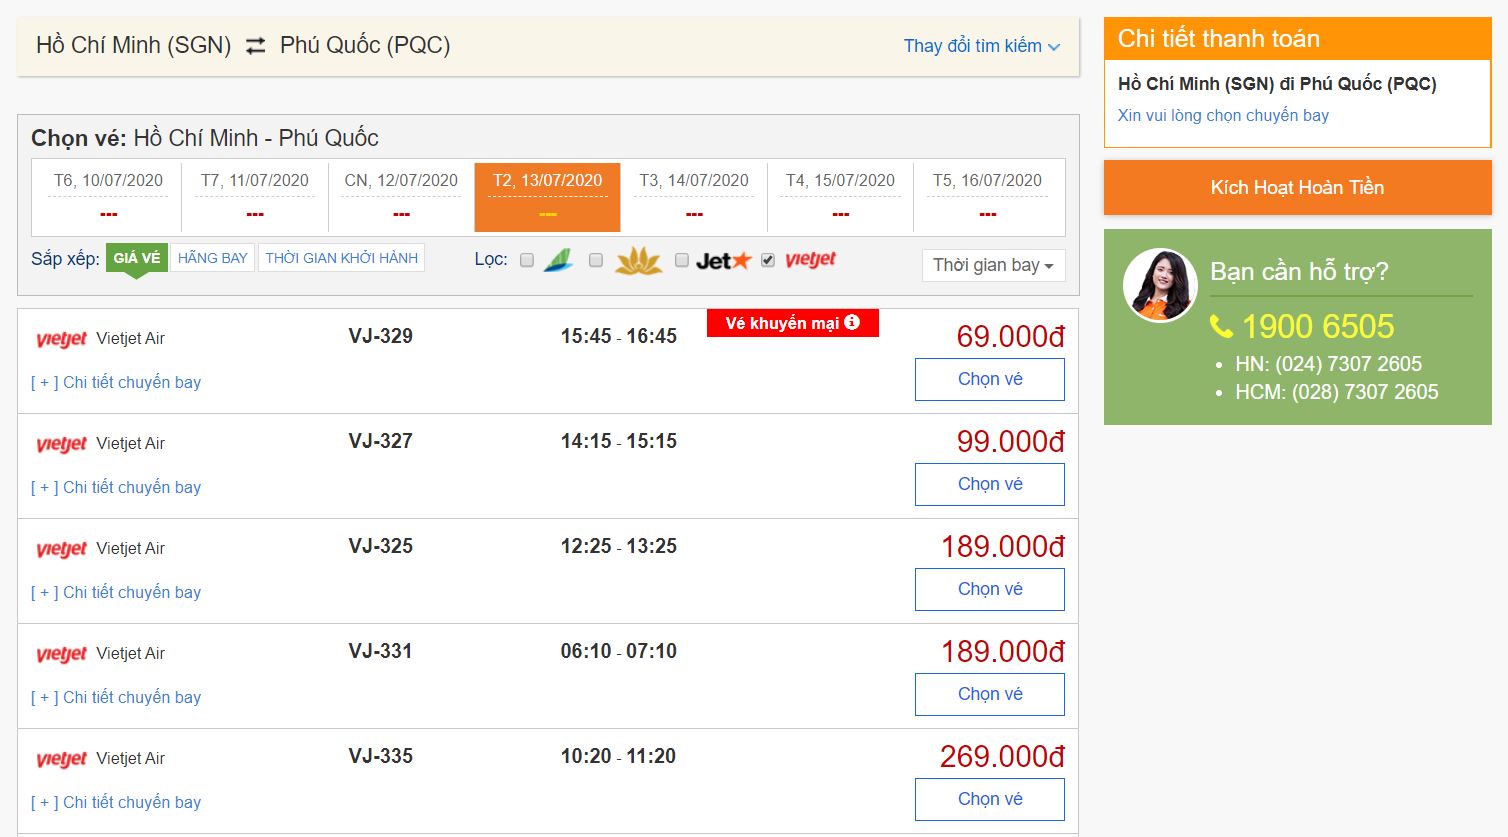The width and height of the screenshot is (1508, 837).
Task: Click flight number VJ-331
Action: click(x=380, y=651)
